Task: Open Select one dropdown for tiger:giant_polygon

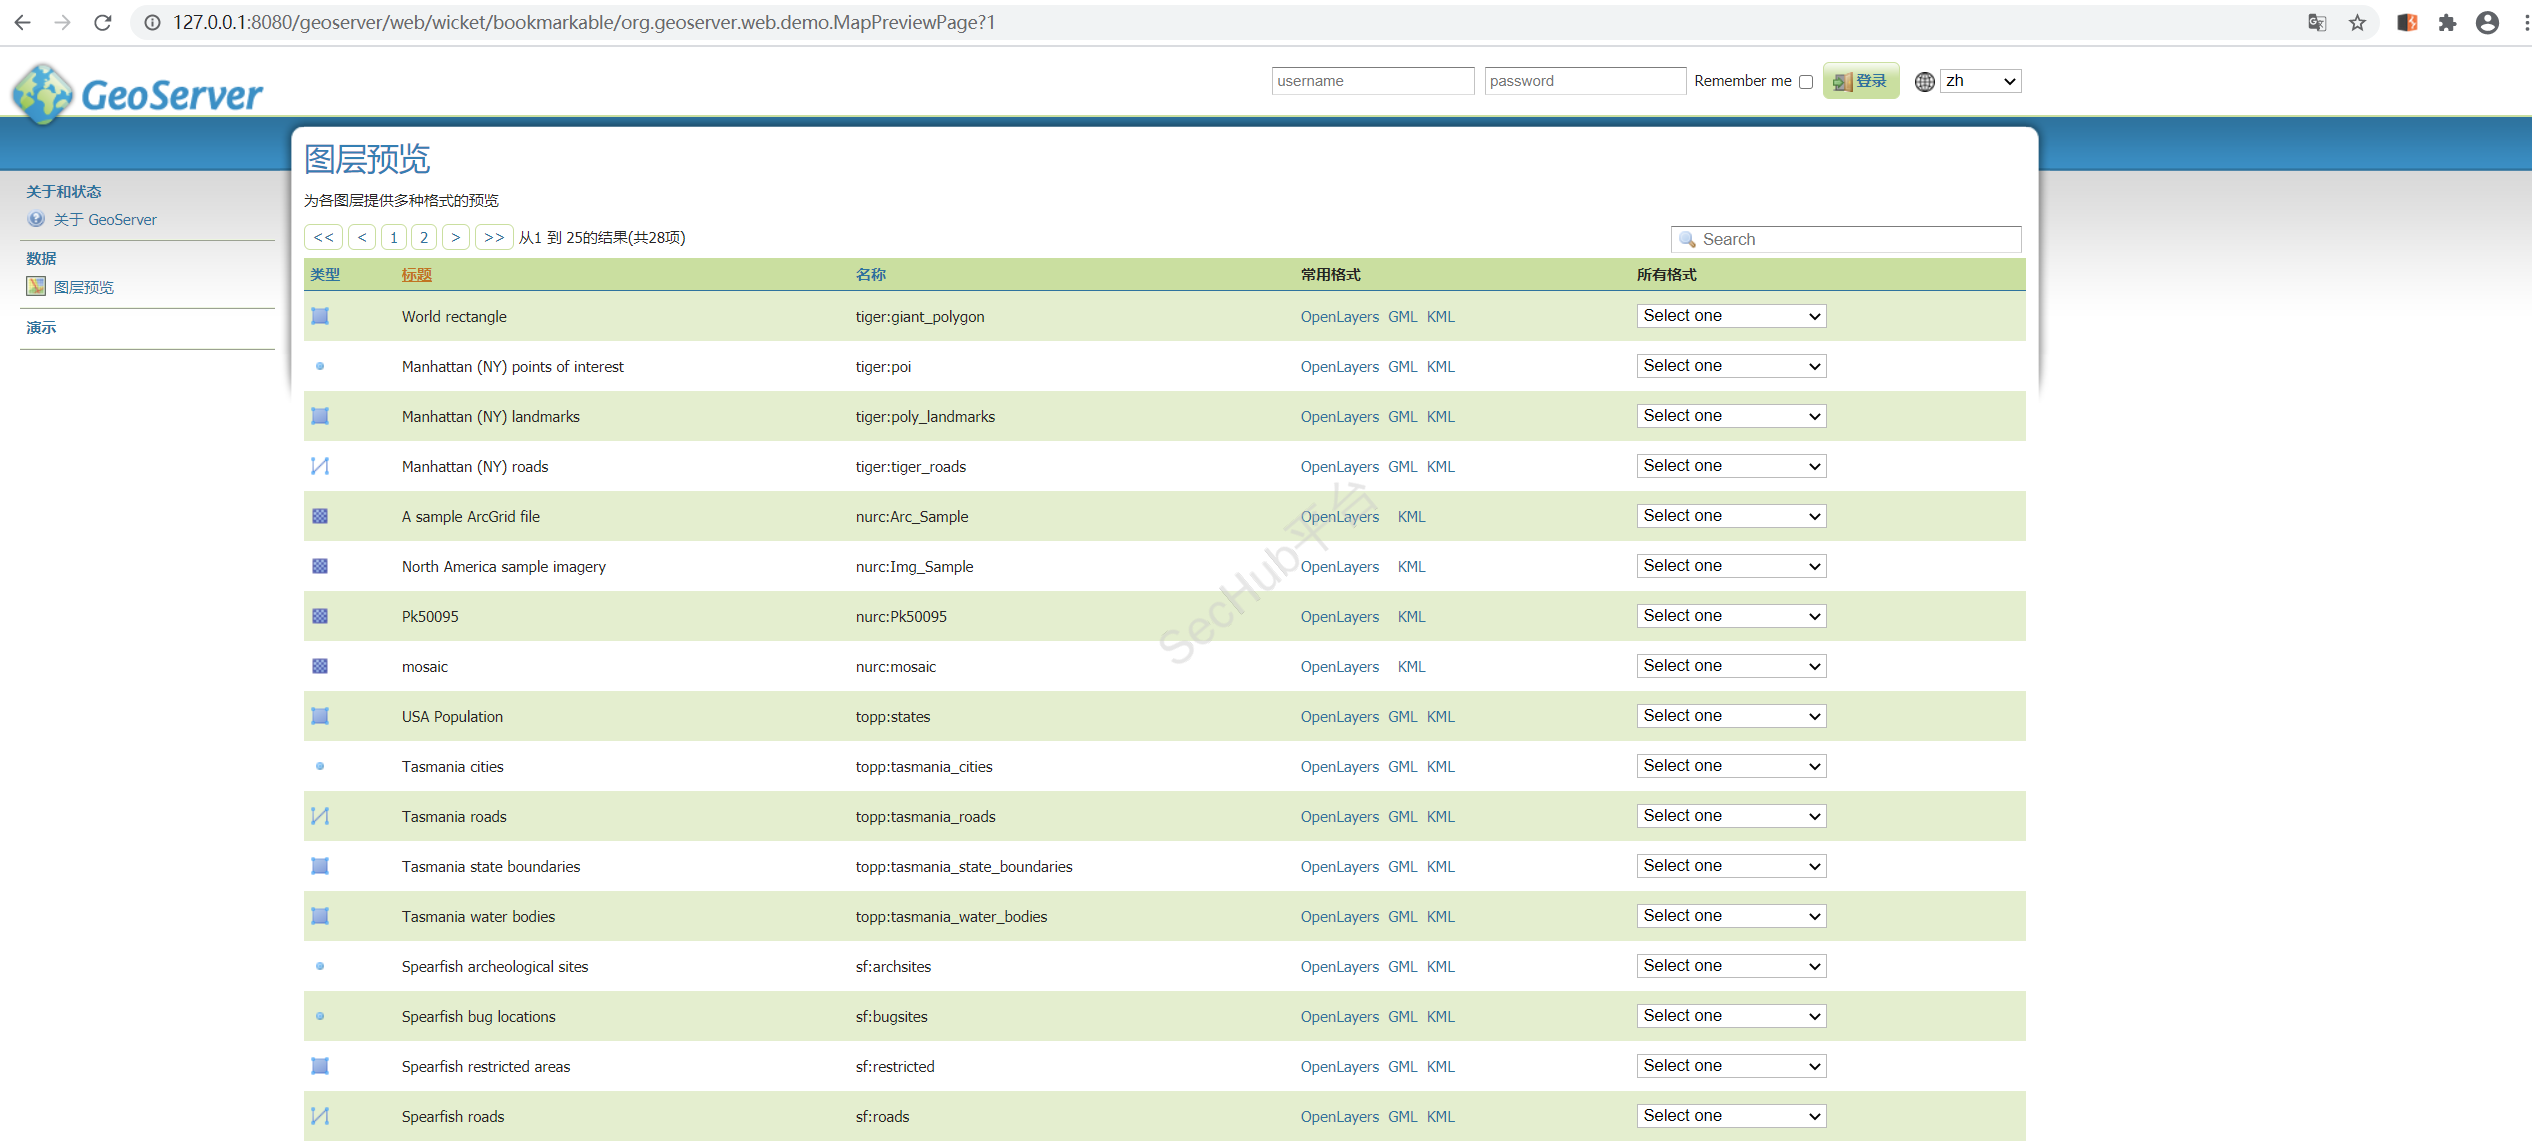Action: (x=1731, y=316)
